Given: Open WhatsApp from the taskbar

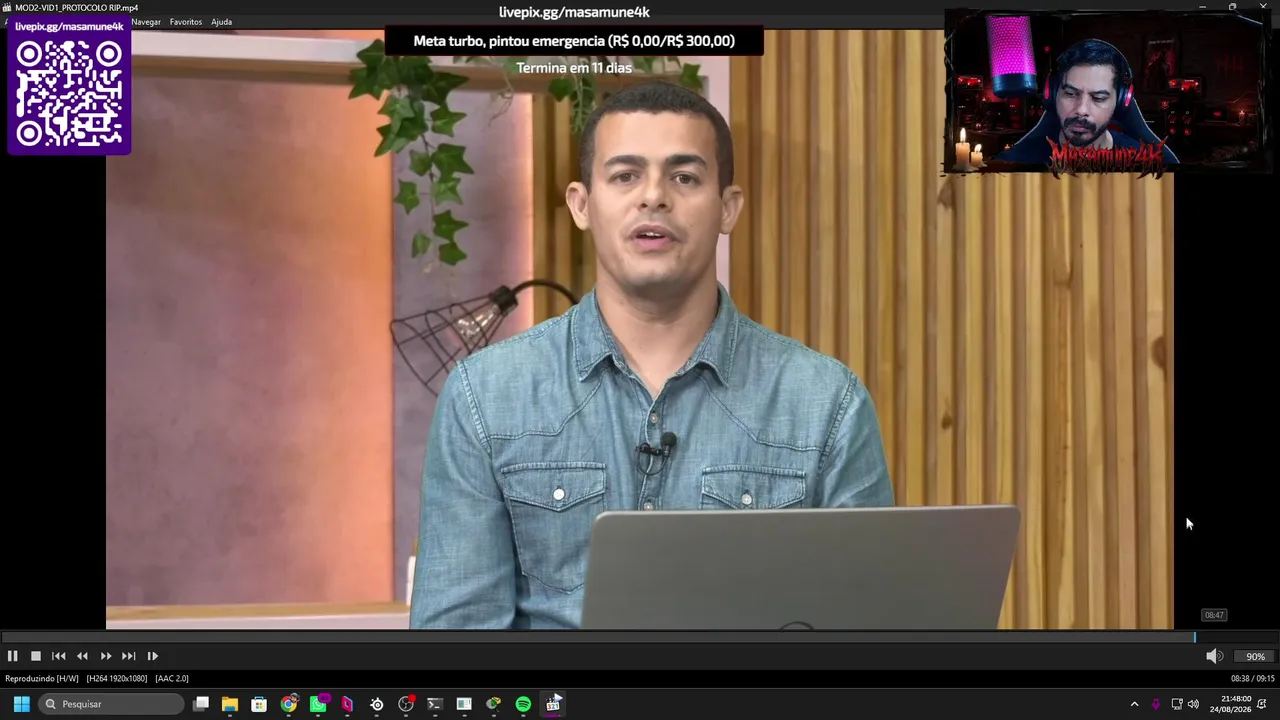Looking at the screenshot, I should point(318,704).
